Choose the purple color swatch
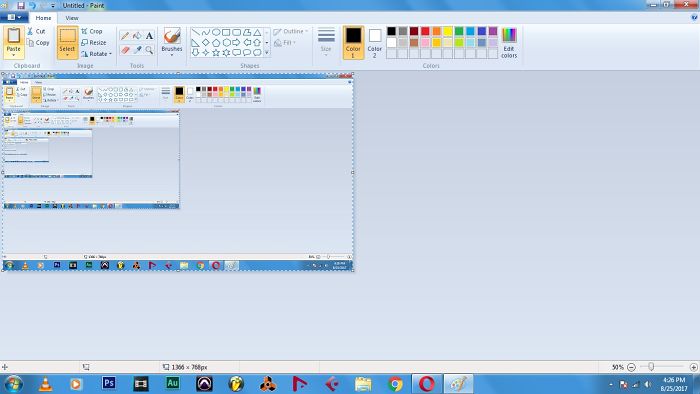This screenshot has height=394, width=700. click(493, 31)
